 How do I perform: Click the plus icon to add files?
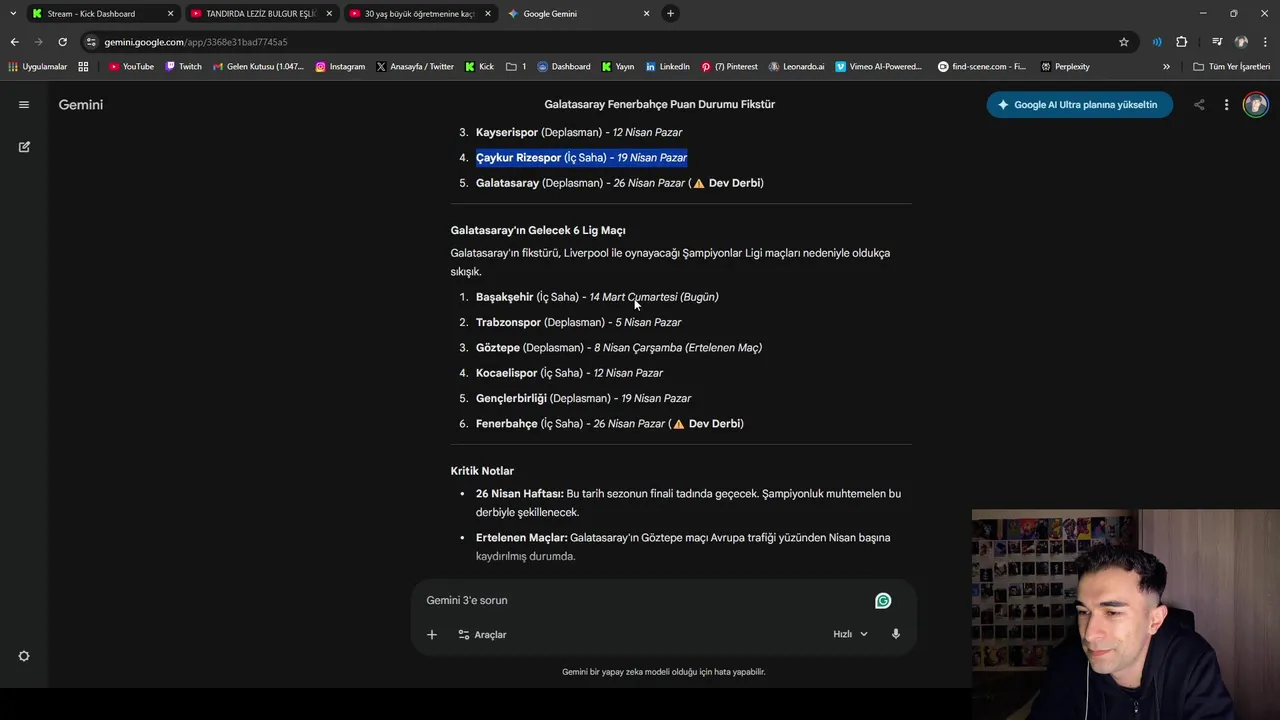tap(432, 634)
